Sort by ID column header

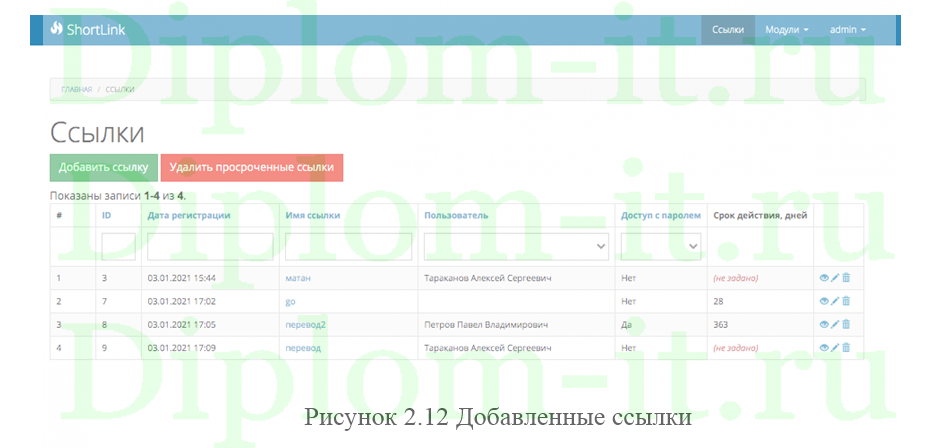pyautogui.click(x=106, y=215)
